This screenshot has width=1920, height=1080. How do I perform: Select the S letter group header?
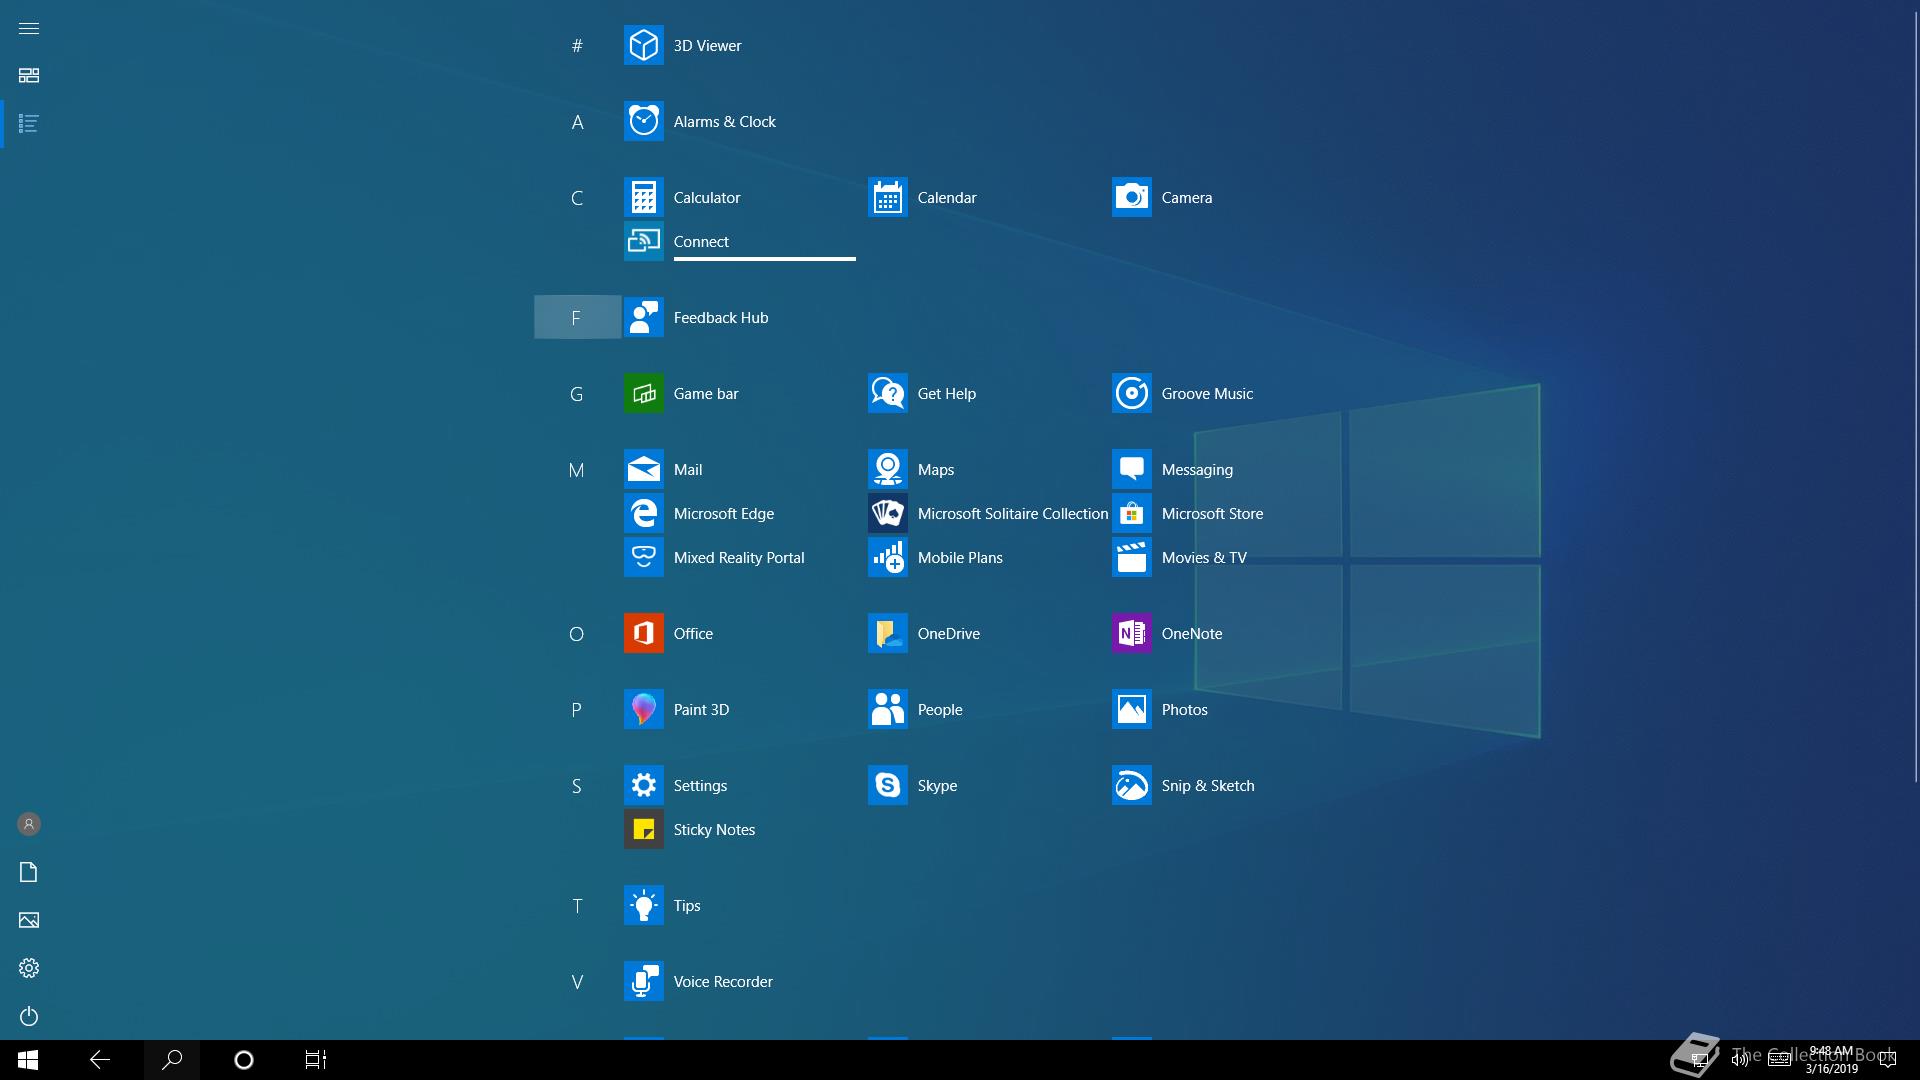coord(577,786)
